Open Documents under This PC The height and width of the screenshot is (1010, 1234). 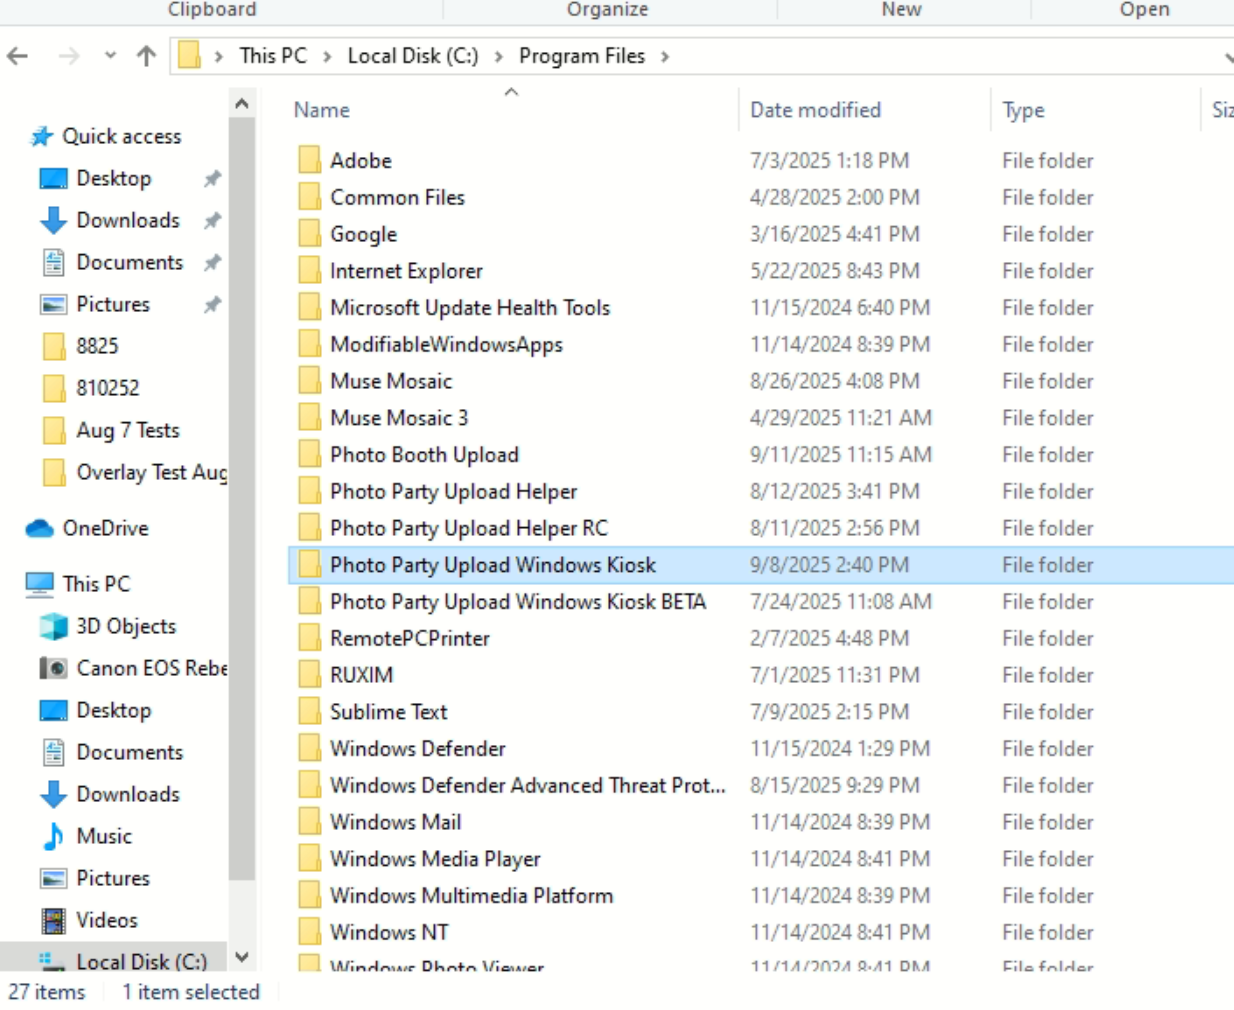(x=130, y=752)
